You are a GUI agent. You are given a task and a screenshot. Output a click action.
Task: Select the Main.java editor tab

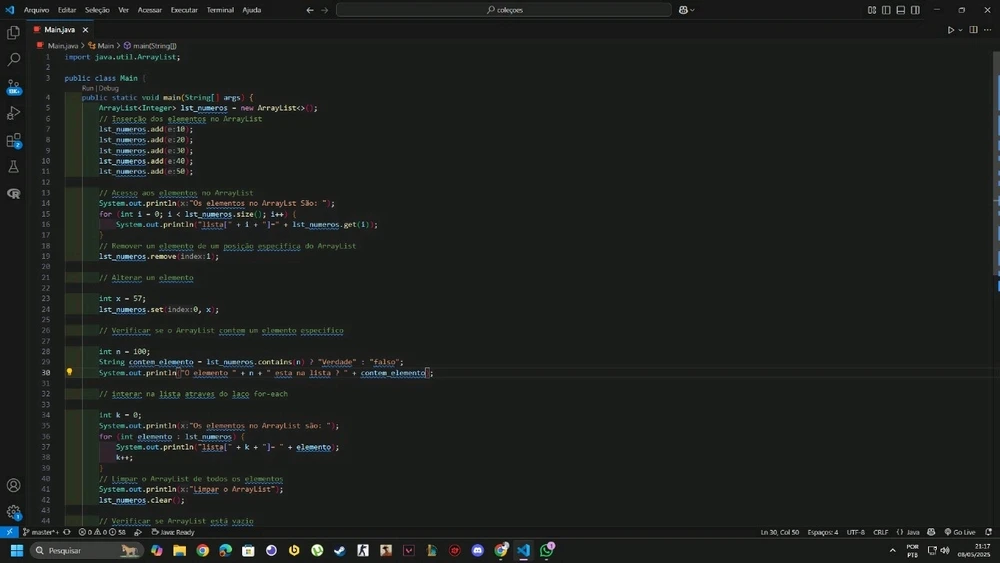[60, 30]
